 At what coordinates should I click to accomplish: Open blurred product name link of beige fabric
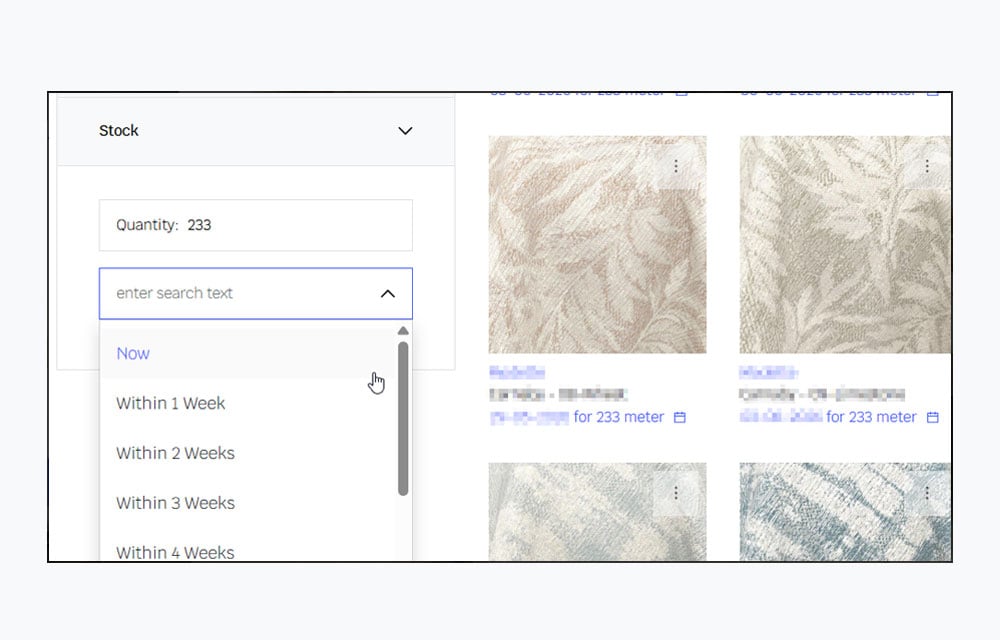[x=768, y=372]
